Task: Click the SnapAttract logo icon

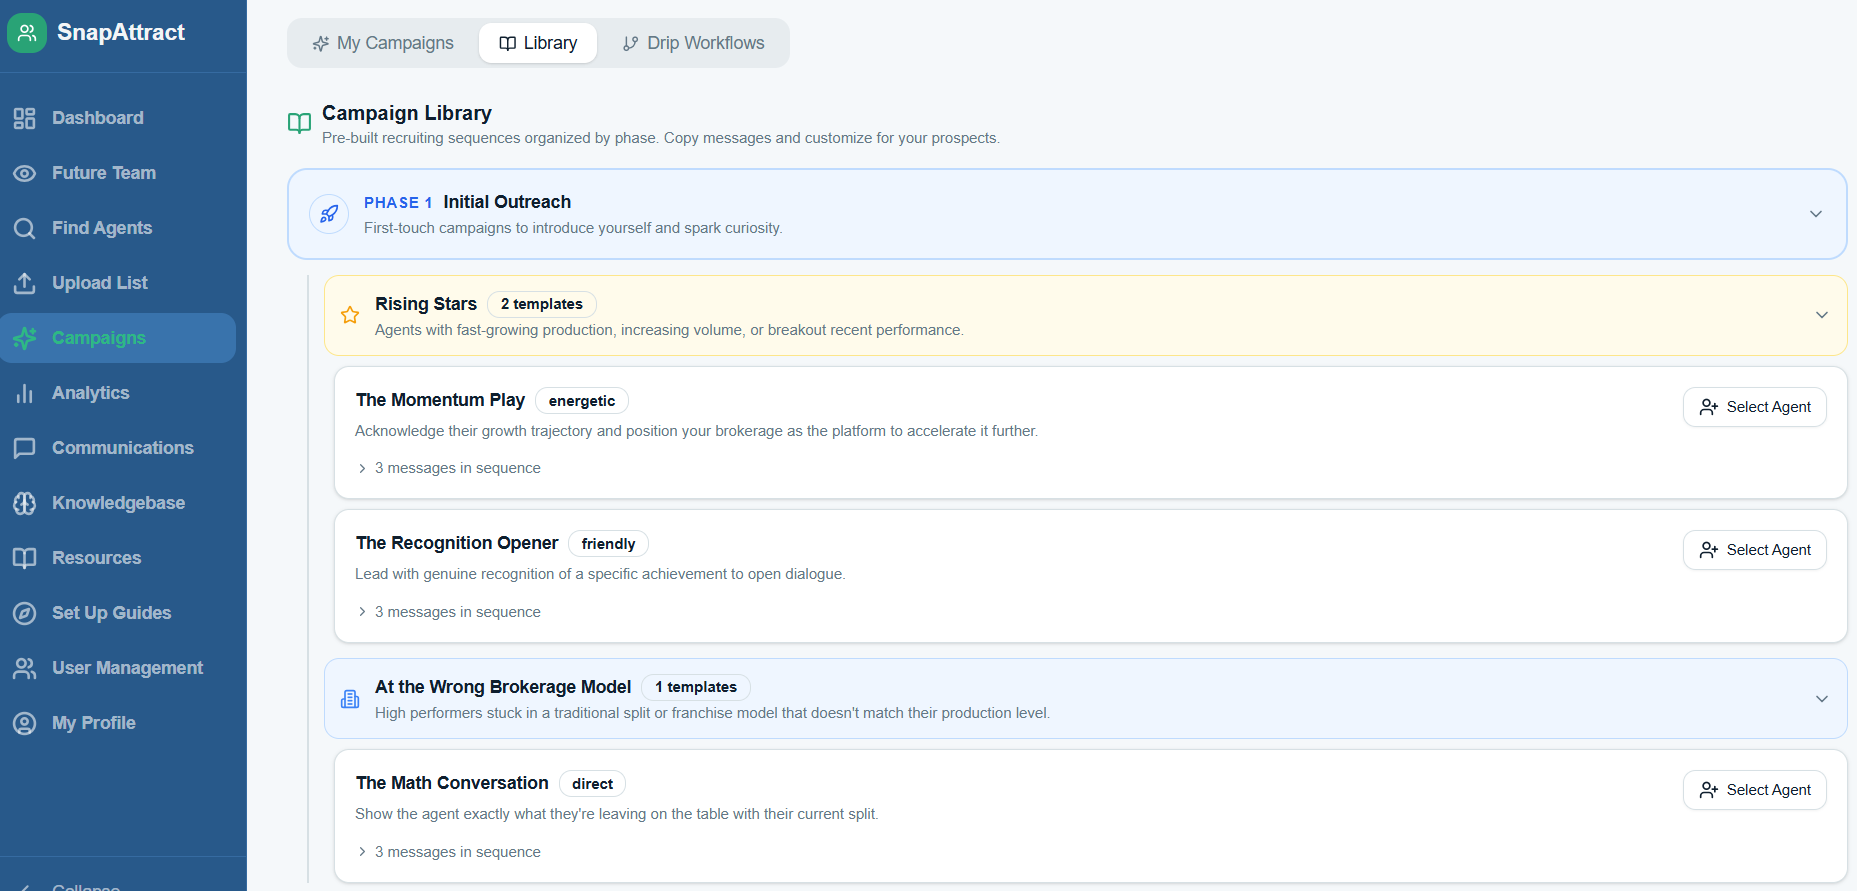Action: click(x=27, y=33)
